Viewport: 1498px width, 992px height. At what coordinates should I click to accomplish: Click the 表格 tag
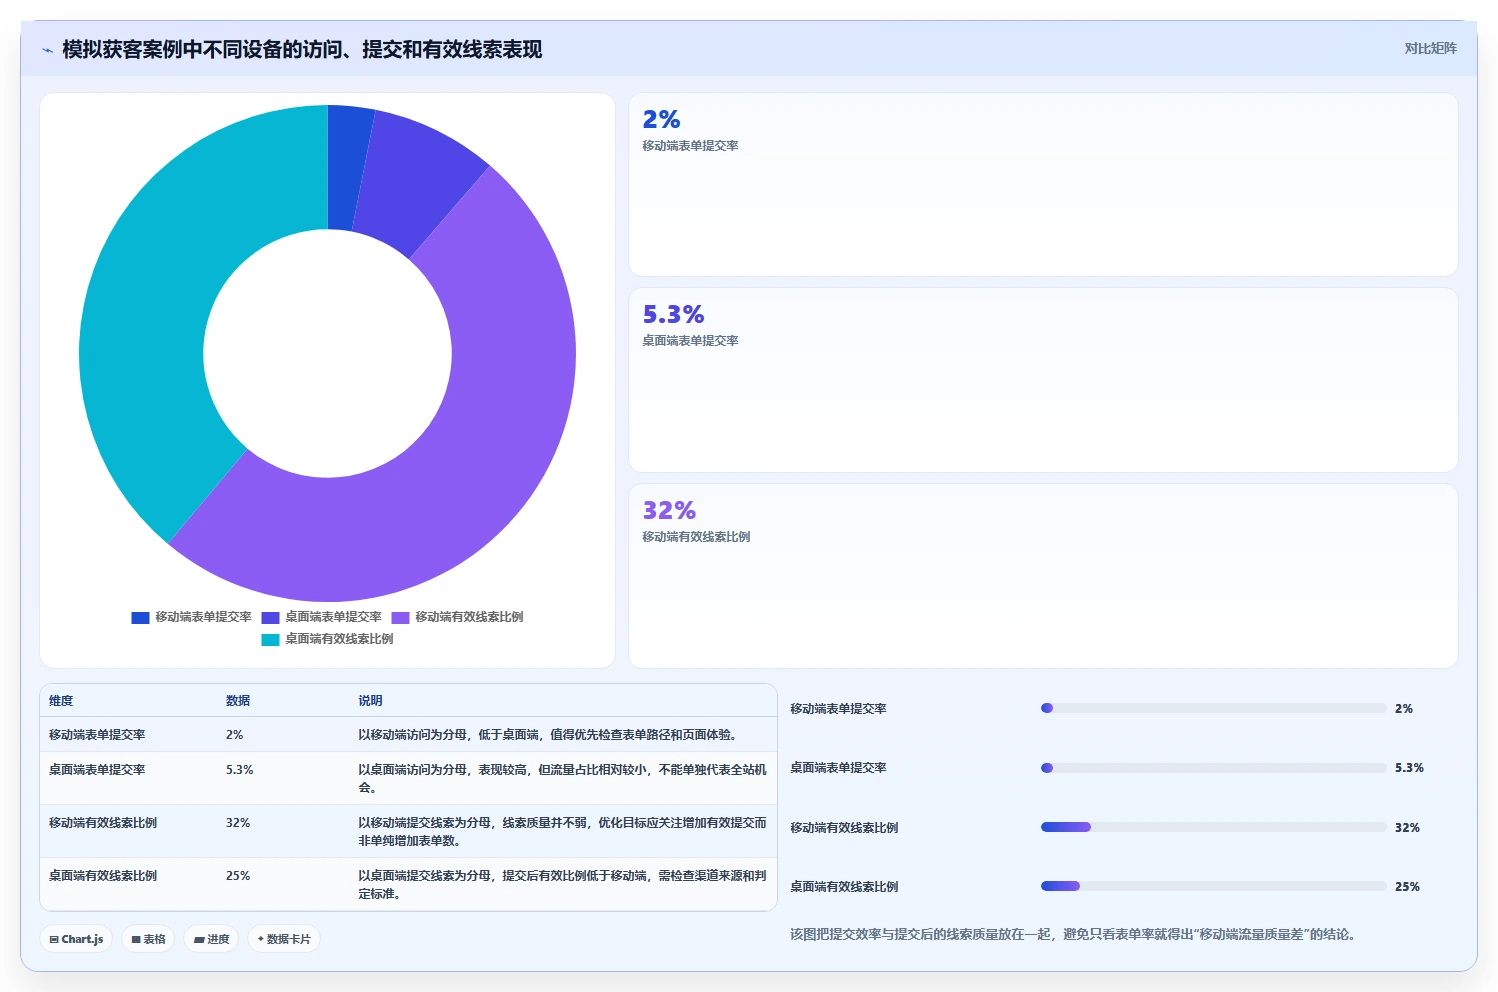click(x=148, y=939)
